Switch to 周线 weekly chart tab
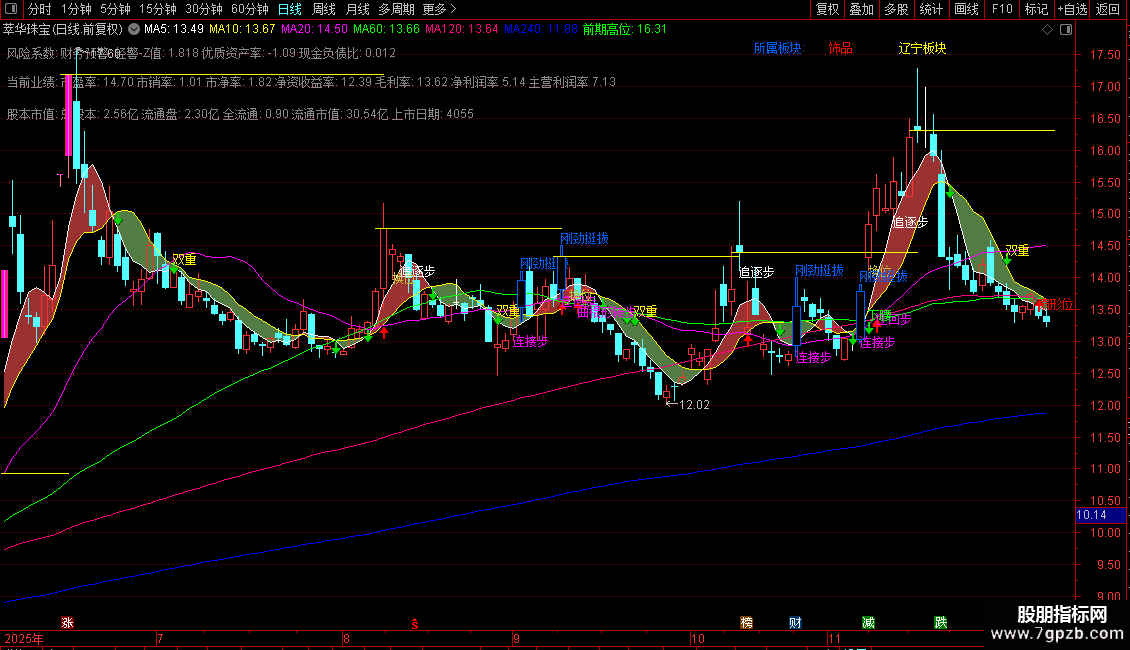The height and width of the screenshot is (650, 1130). click(324, 9)
